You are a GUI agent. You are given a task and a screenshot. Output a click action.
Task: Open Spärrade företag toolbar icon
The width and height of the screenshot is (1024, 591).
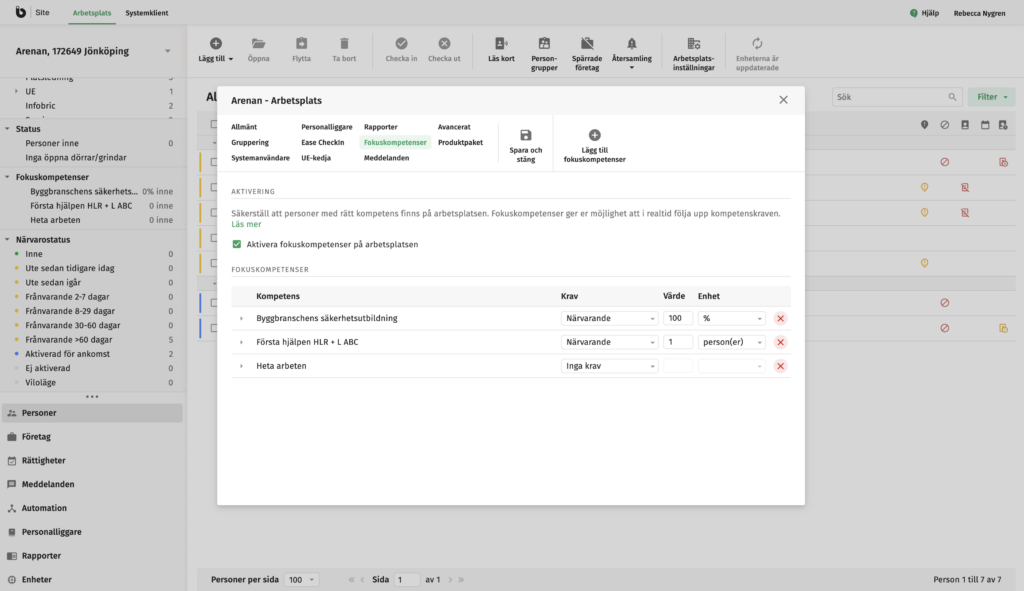click(x=586, y=44)
